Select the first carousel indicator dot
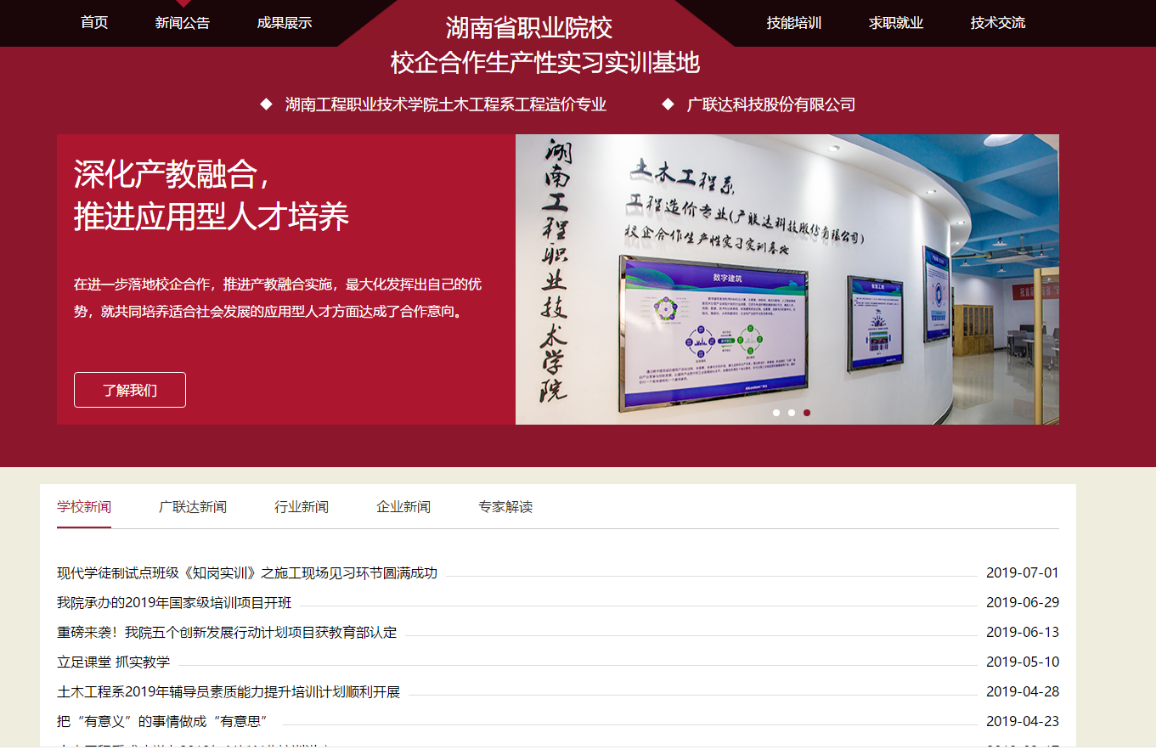 tap(776, 412)
